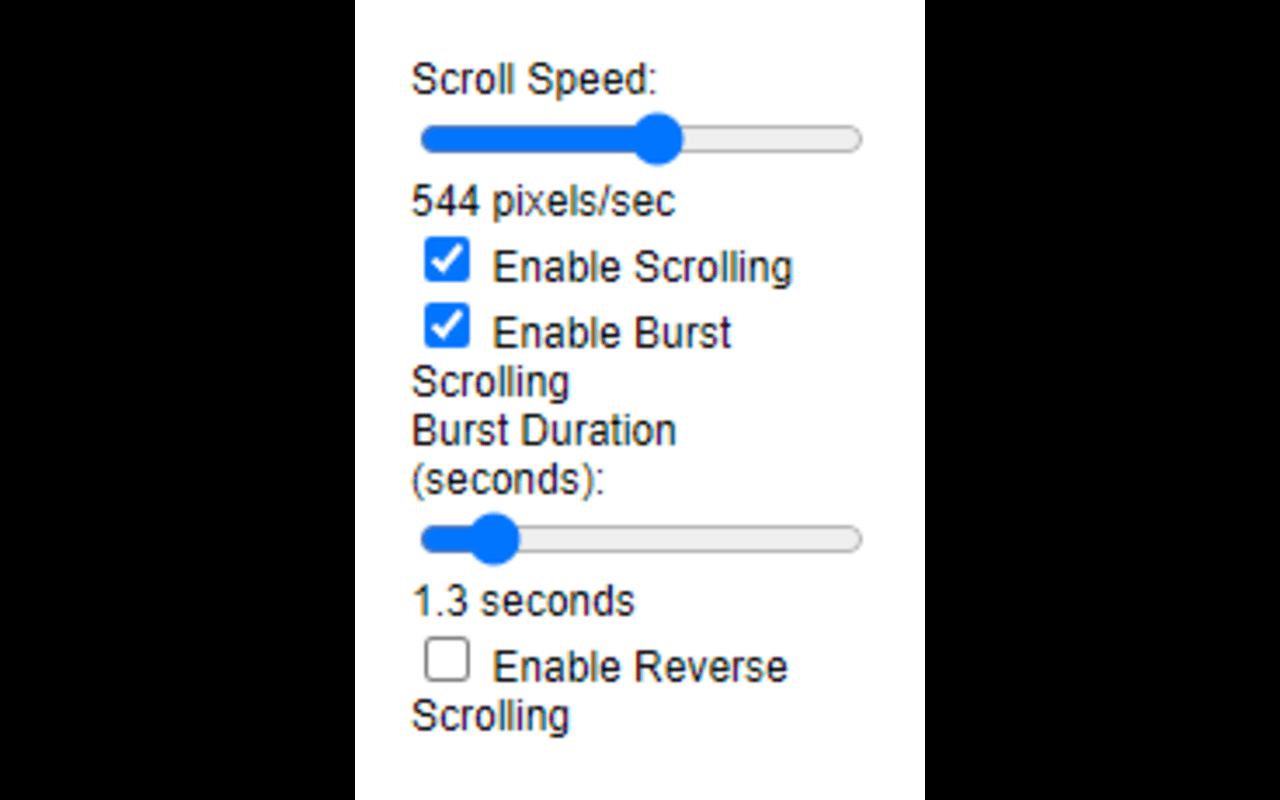The height and width of the screenshot is (800, 1280).
Task: Click the far right of Burst Duration track
Action: 850,539
